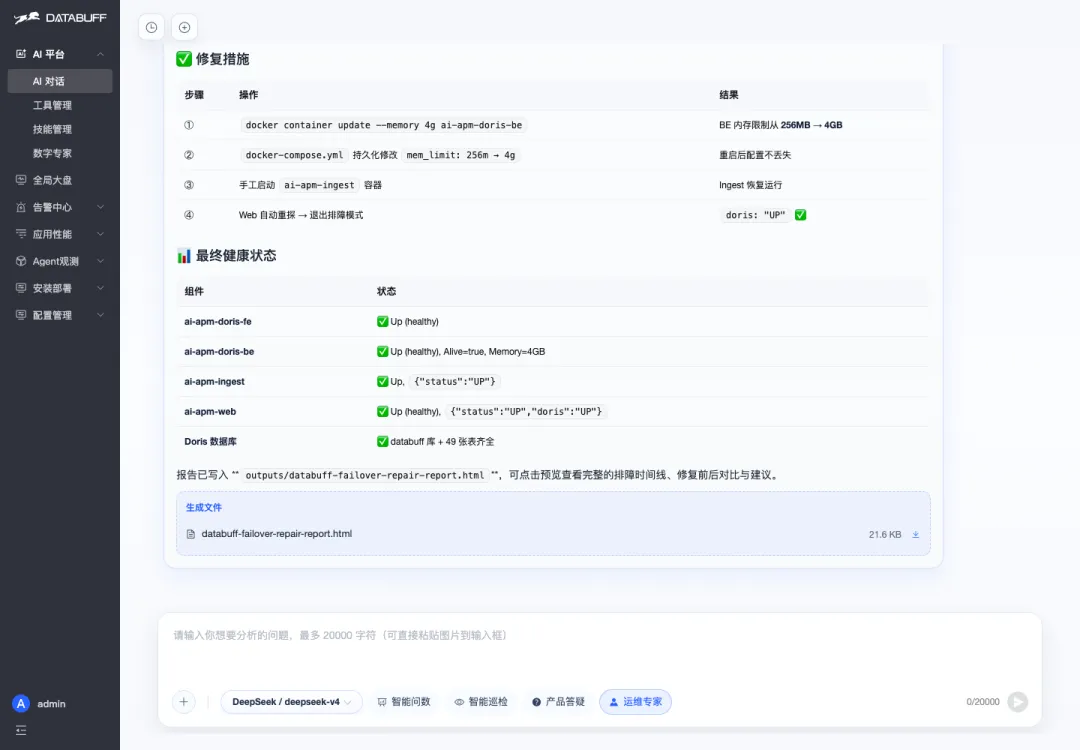Expand the 告警中心 menu chevron
This screenshot has height=750, width=1080.
(x=101, y=207)
